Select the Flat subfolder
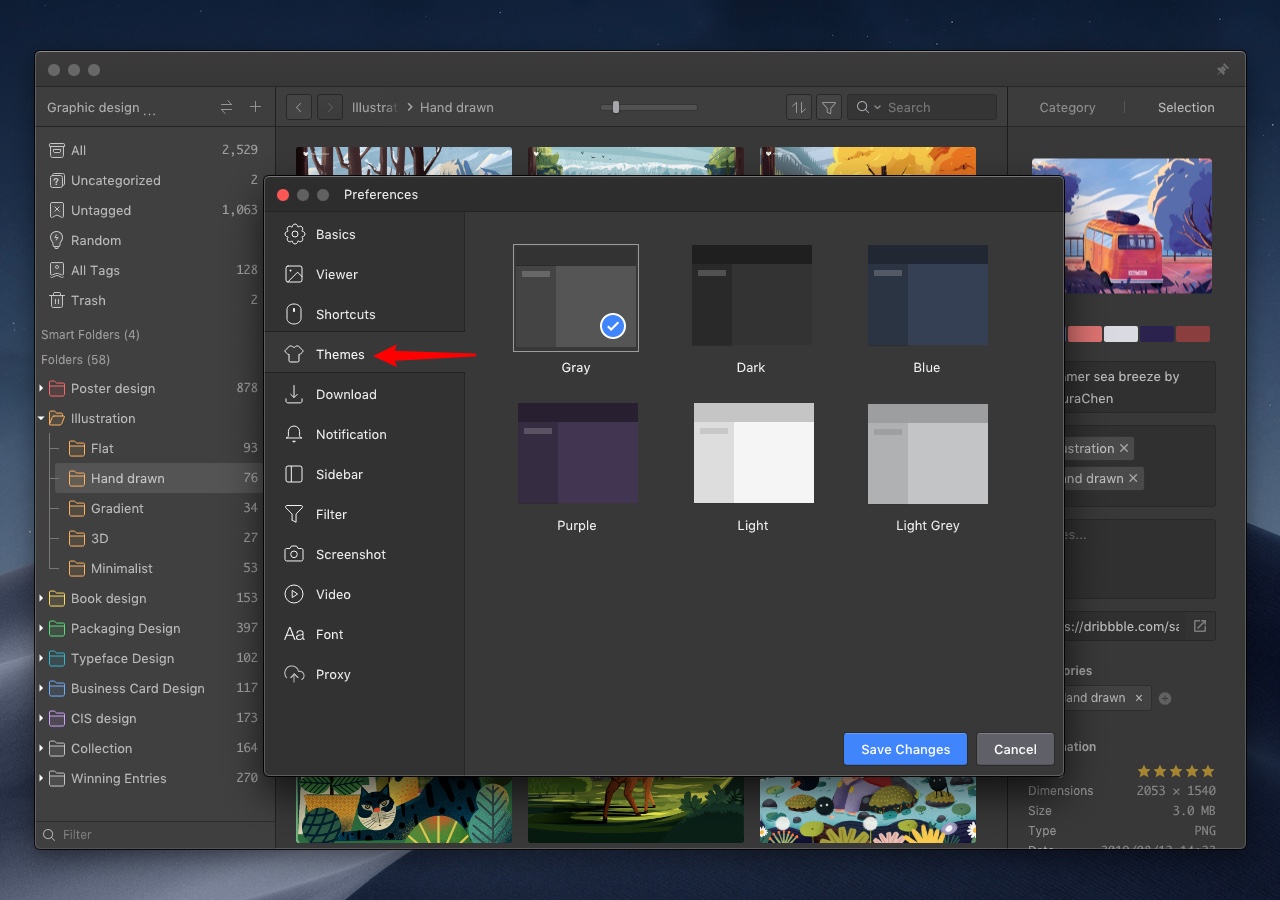 click(159, 448)
